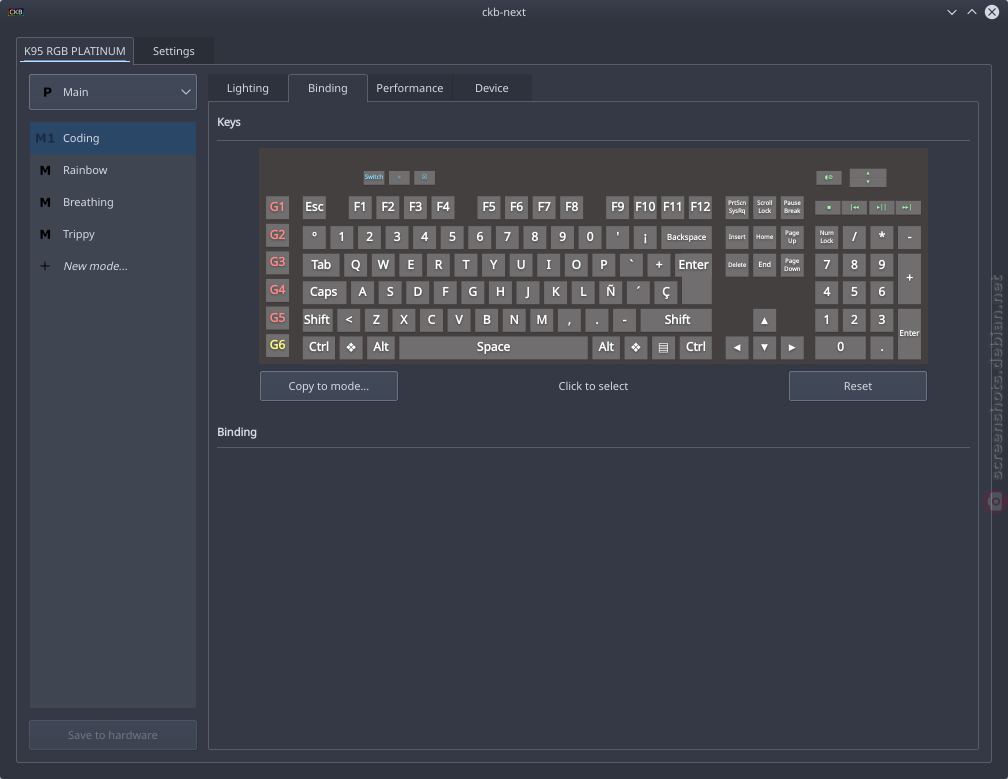Select the numpad 0 key
Image resolution: width=1008 pixels, height=779 pixels.
pos(840,347)
